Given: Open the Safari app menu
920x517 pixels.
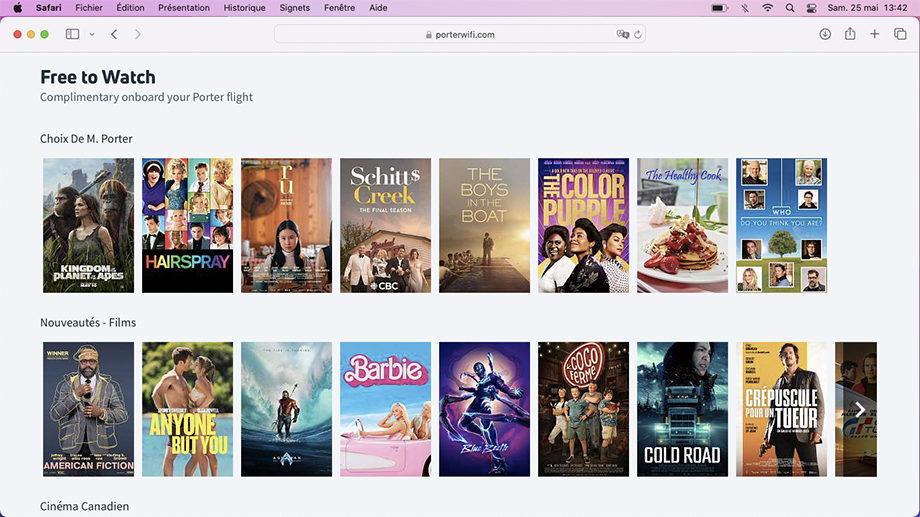Looking at the screenshot, I should (x=49, y=8).
